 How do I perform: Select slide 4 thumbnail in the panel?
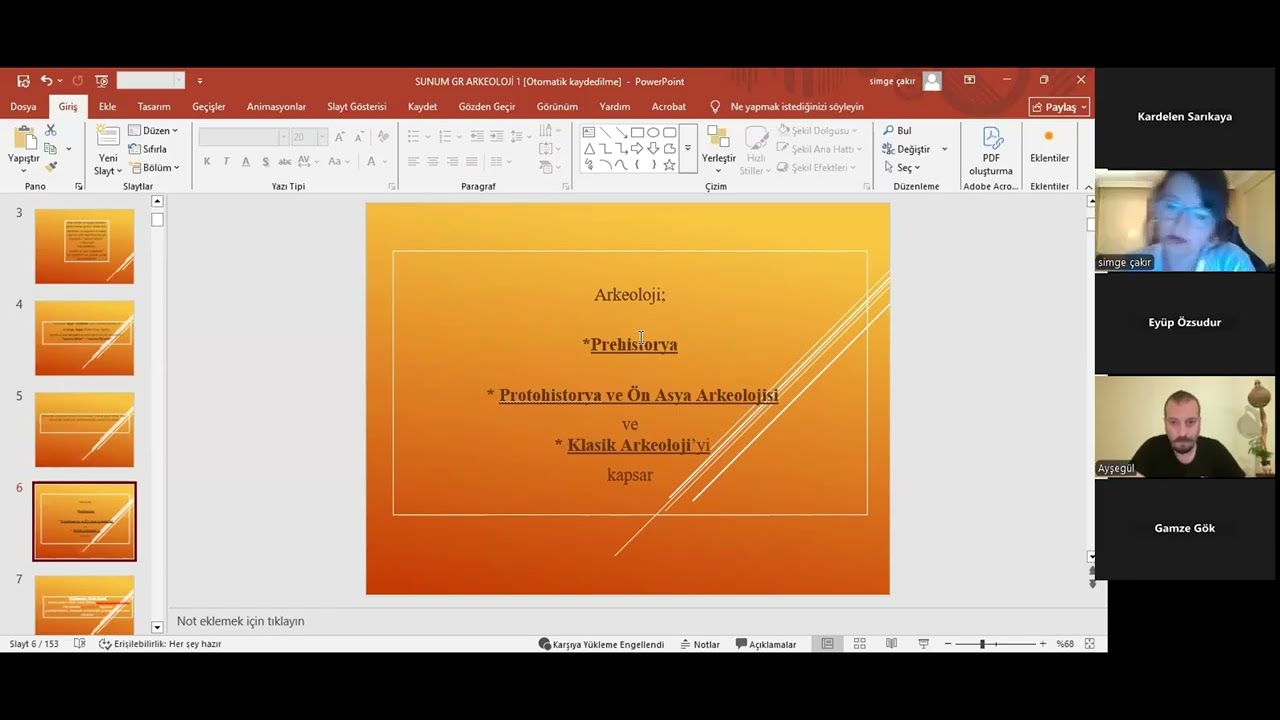[x=84, y=338]
